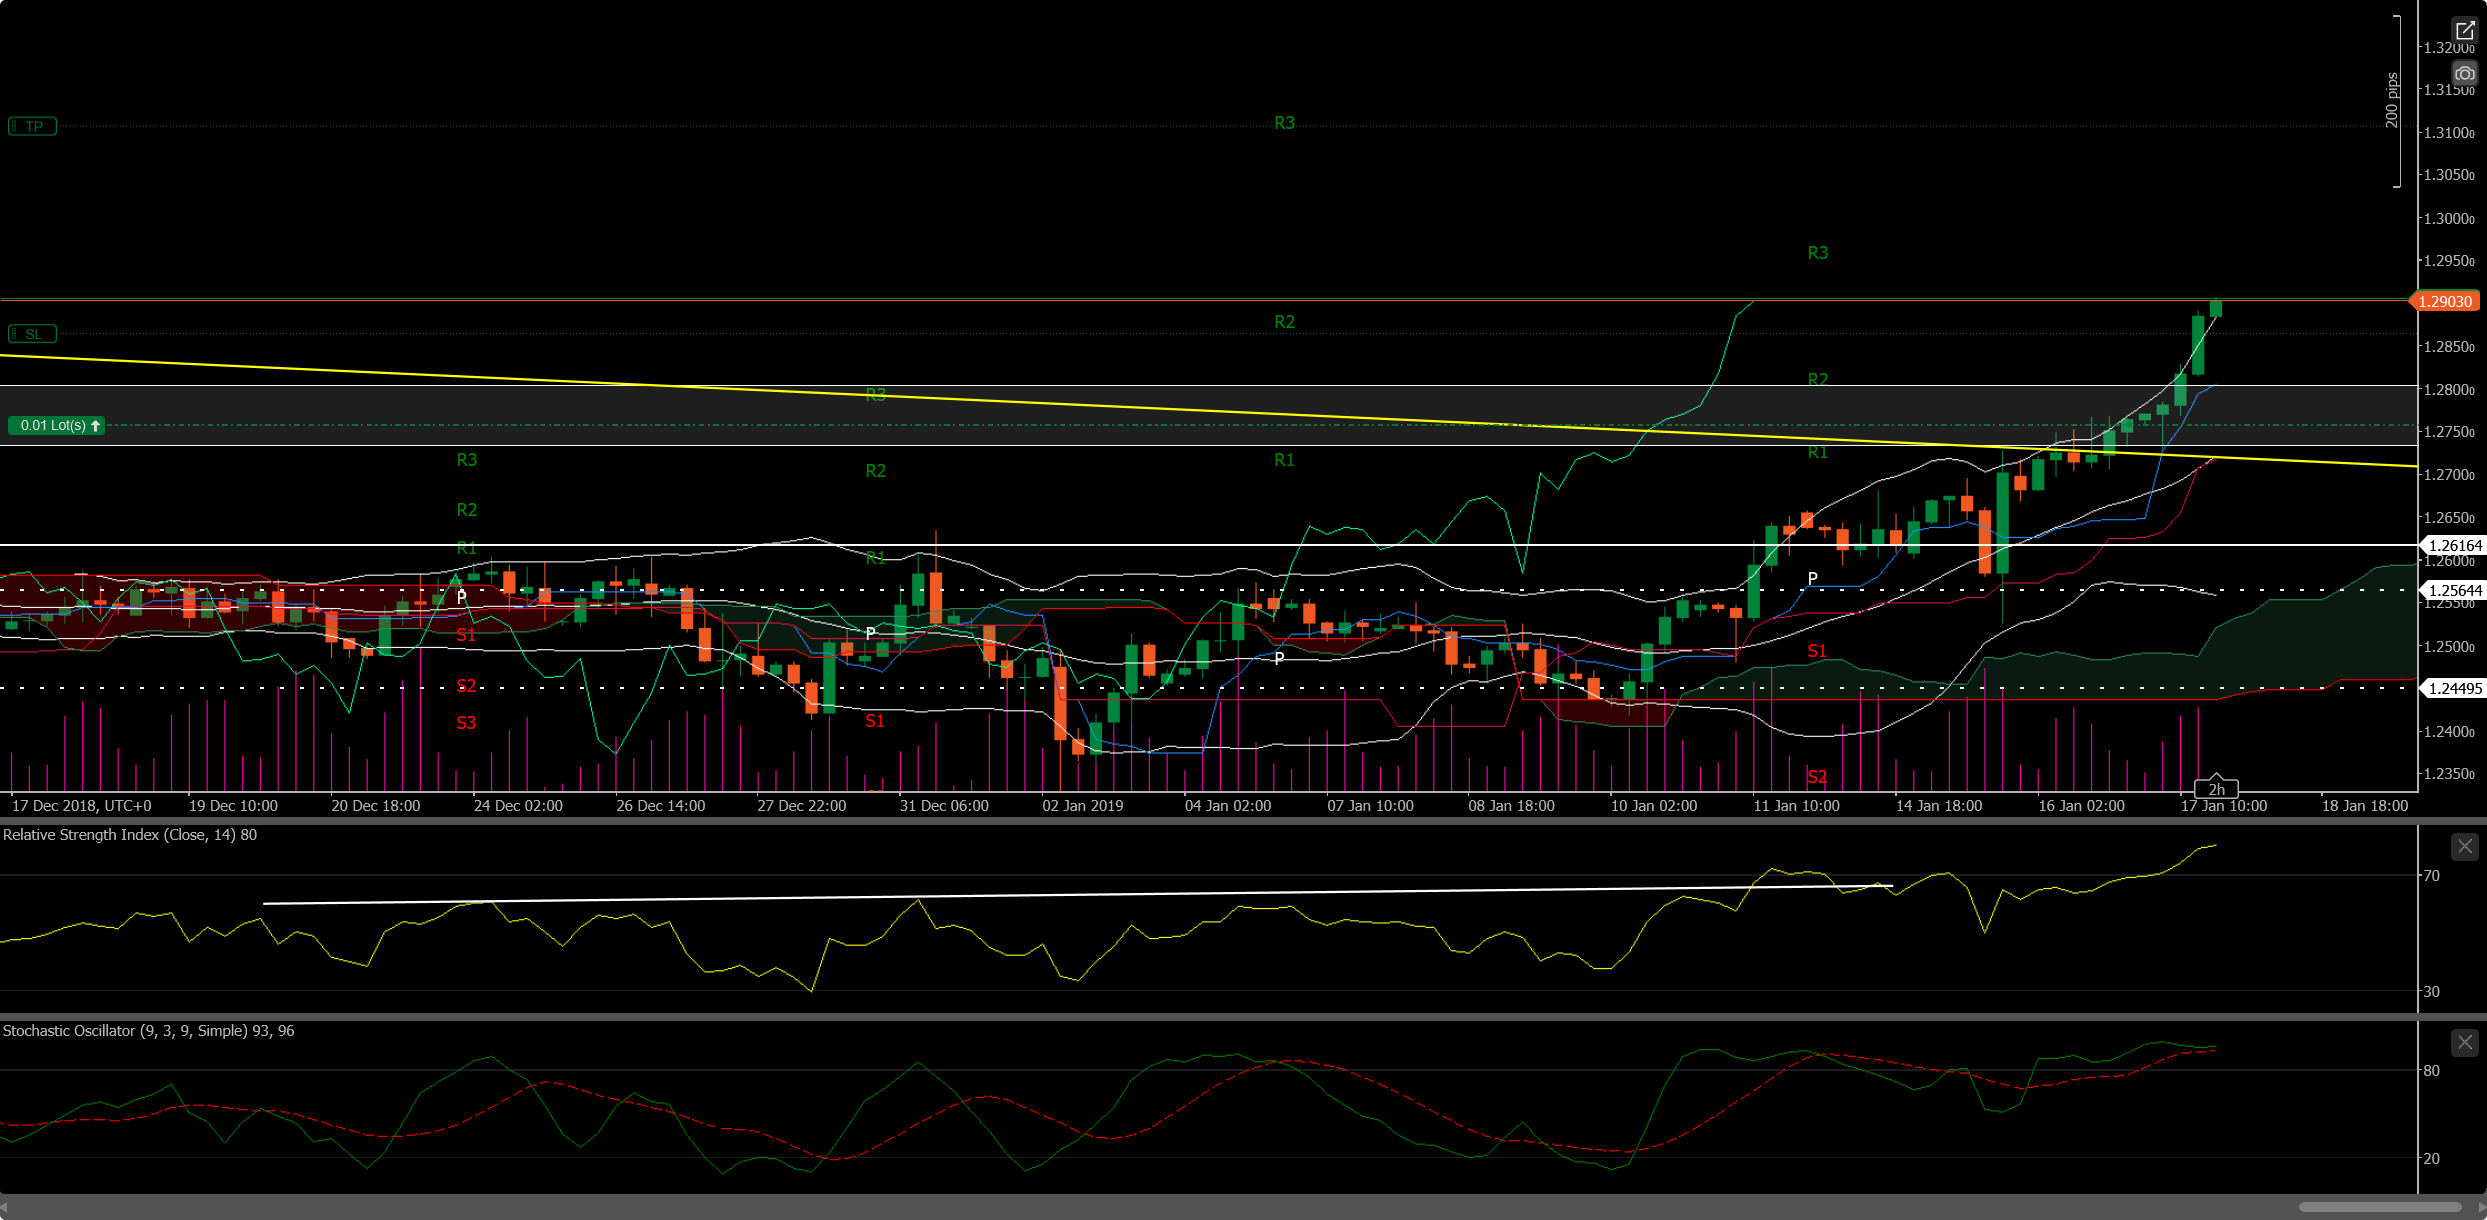Screen dimensions: 2487x1220
Task: Click the 0.01 Lot(s) position label
Action: [57, 426]
